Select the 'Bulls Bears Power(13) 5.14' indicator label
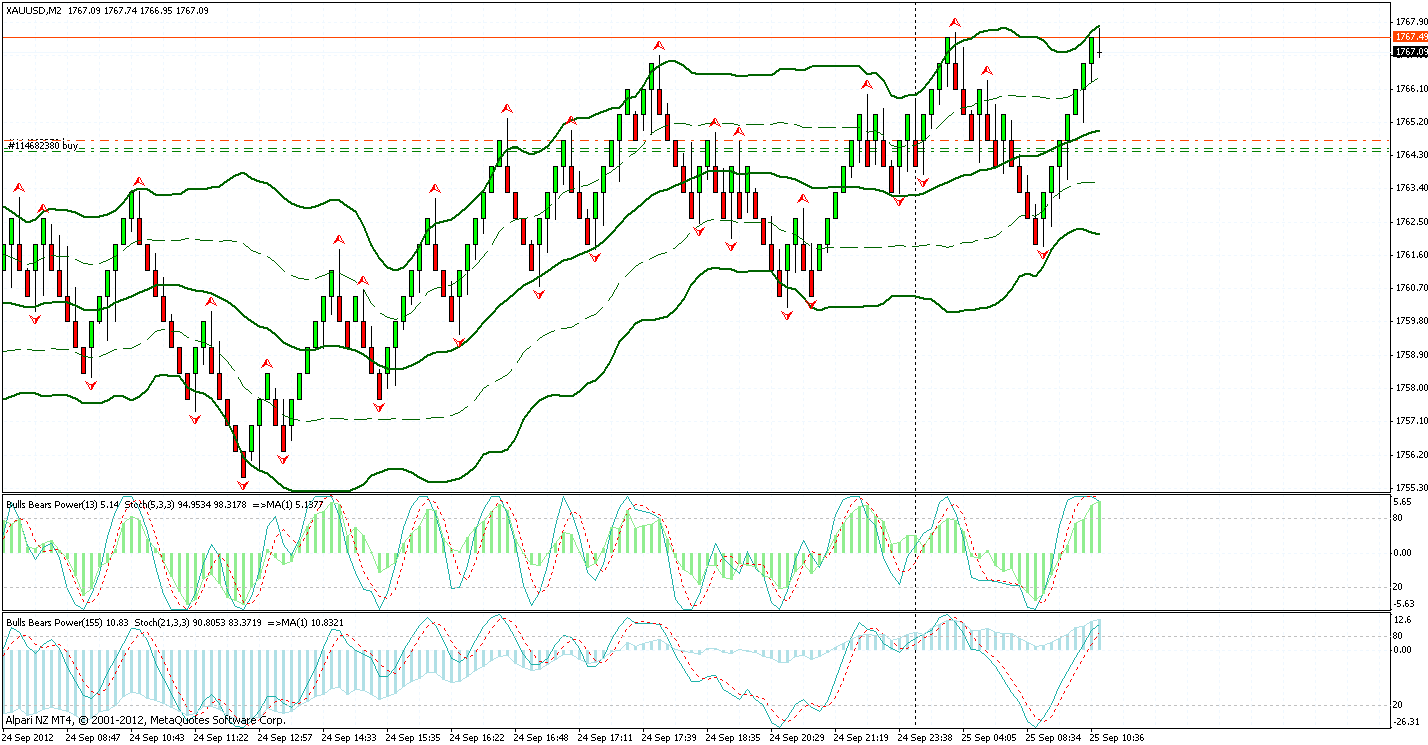The image size is (1428, 745). [63, 505]
